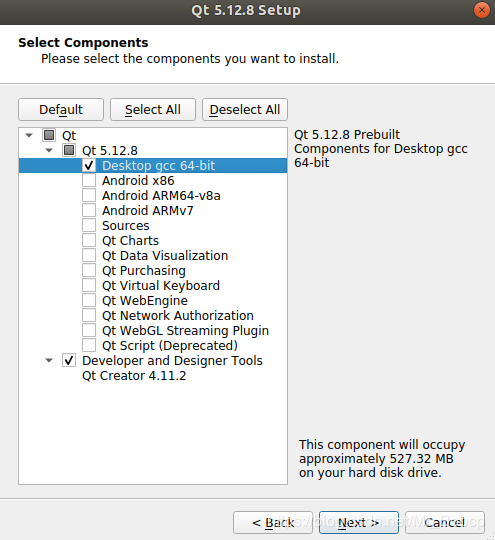Click the 'Qt 5.12.8 Setup' title bar
Screen dimensions: 495x540
pyautogui.click(x=246, y=10)
